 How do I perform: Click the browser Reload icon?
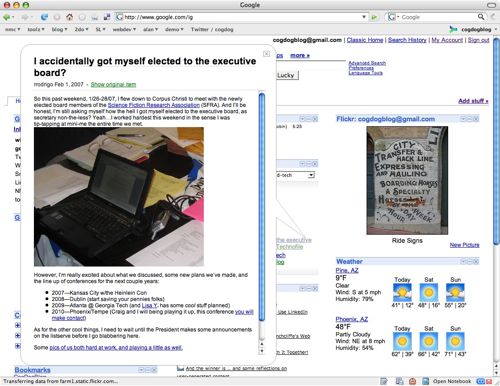[44, 17]
